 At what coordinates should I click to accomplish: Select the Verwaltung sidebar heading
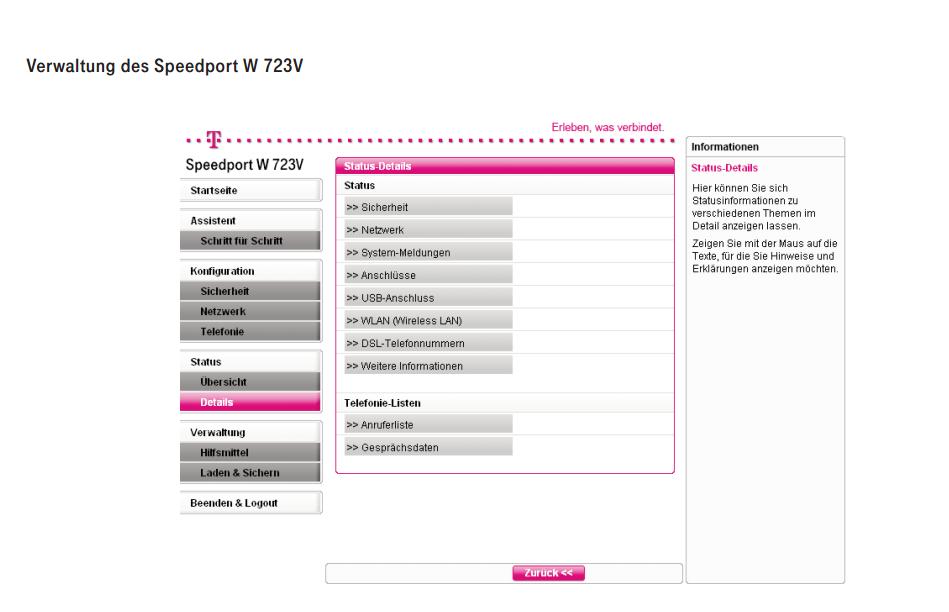pos(251,432)
